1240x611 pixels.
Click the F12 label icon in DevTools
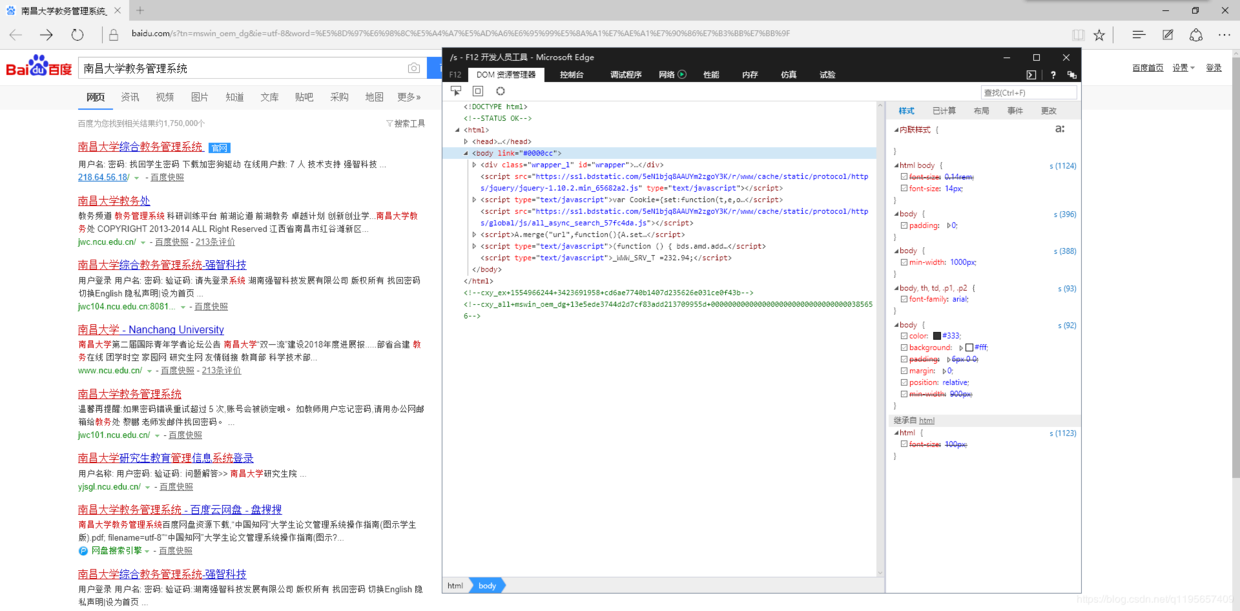455,75
